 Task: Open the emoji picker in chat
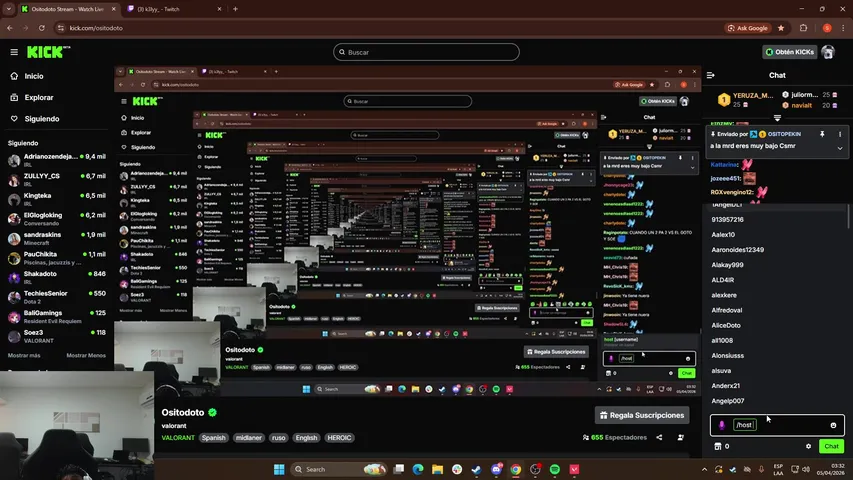(833, 425)
